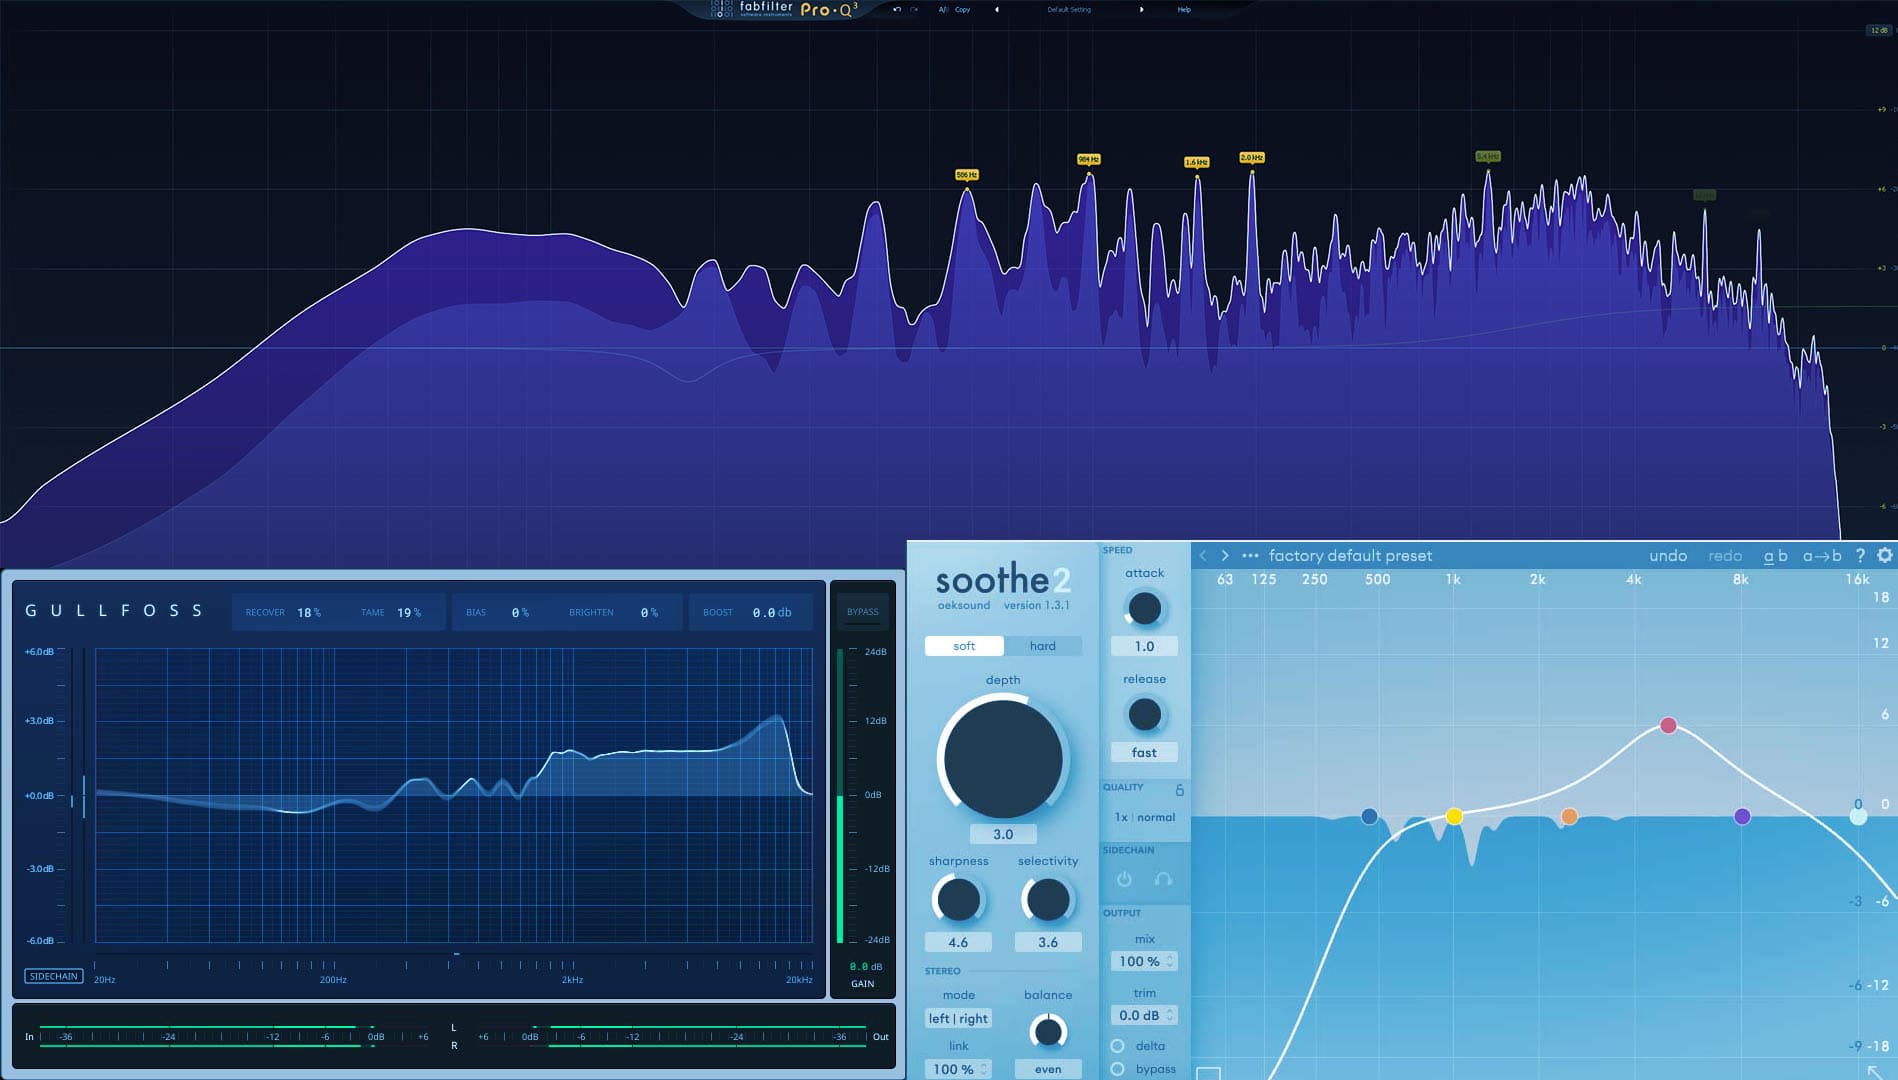
Task: Go to next soothe2 preset arrow
Action: pyautogui.click(x=1225, y=555)
